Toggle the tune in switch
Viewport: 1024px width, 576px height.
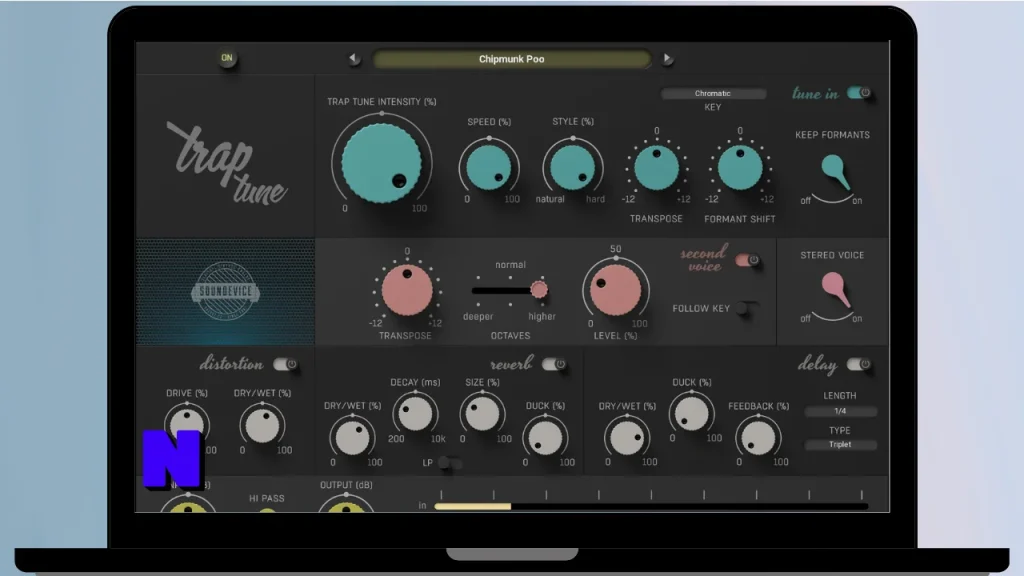[x=859, y=93]
